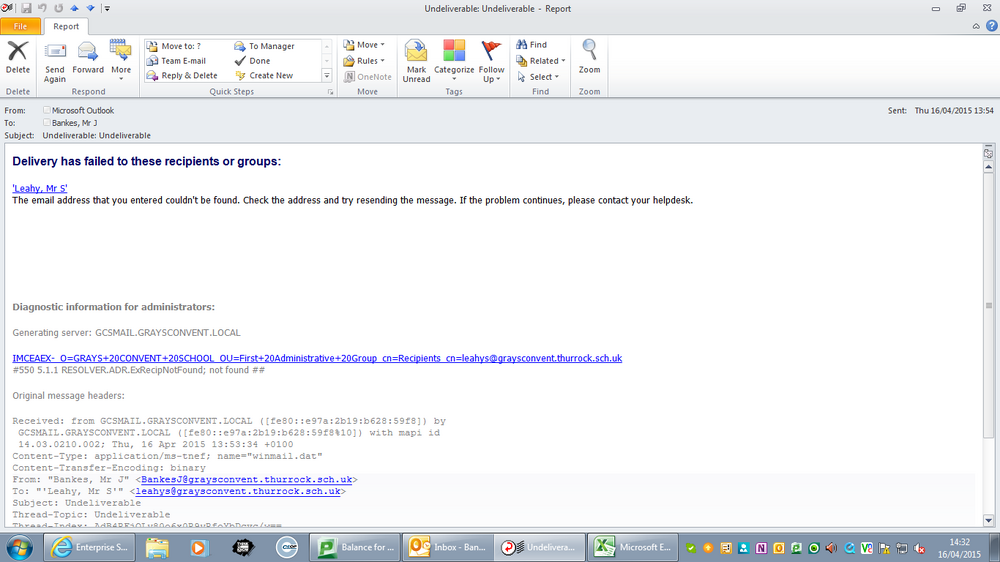Click the Subject 'Undeliverable: Undeliverable' text
1000x562 pixels.
(x=96, y=135)
